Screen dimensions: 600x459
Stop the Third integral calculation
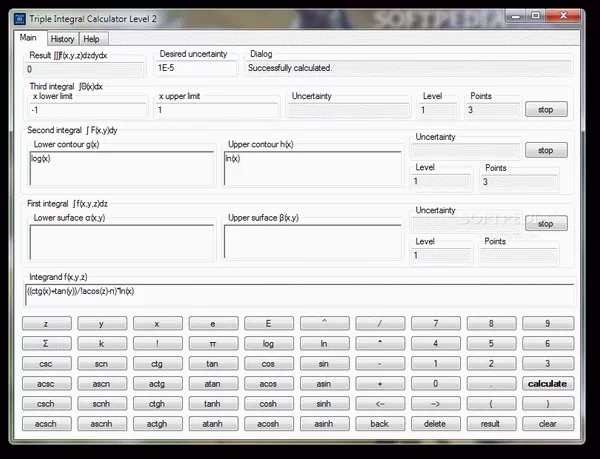pyautogui.click(x=546, y=109)
